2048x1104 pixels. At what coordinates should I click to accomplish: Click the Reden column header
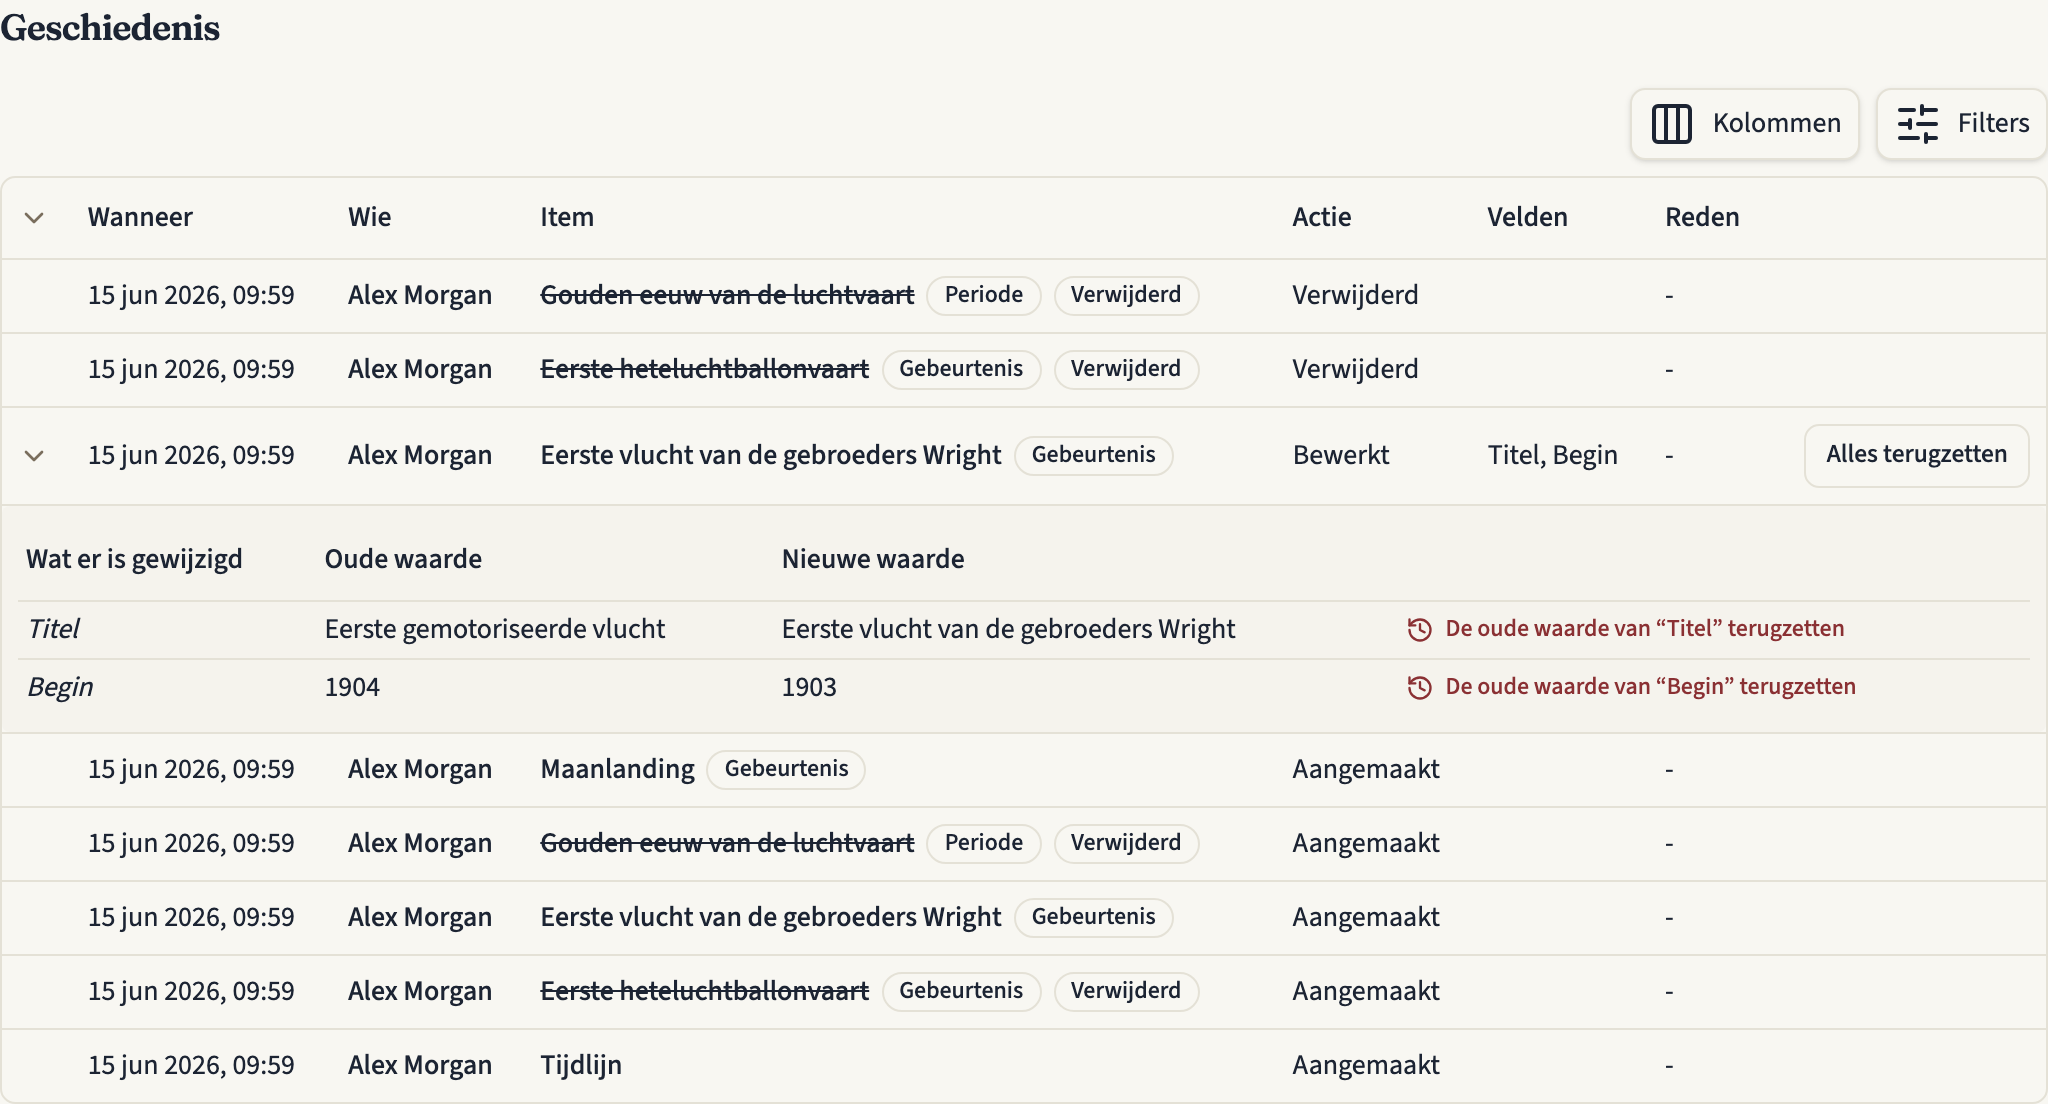point(1702,217)
